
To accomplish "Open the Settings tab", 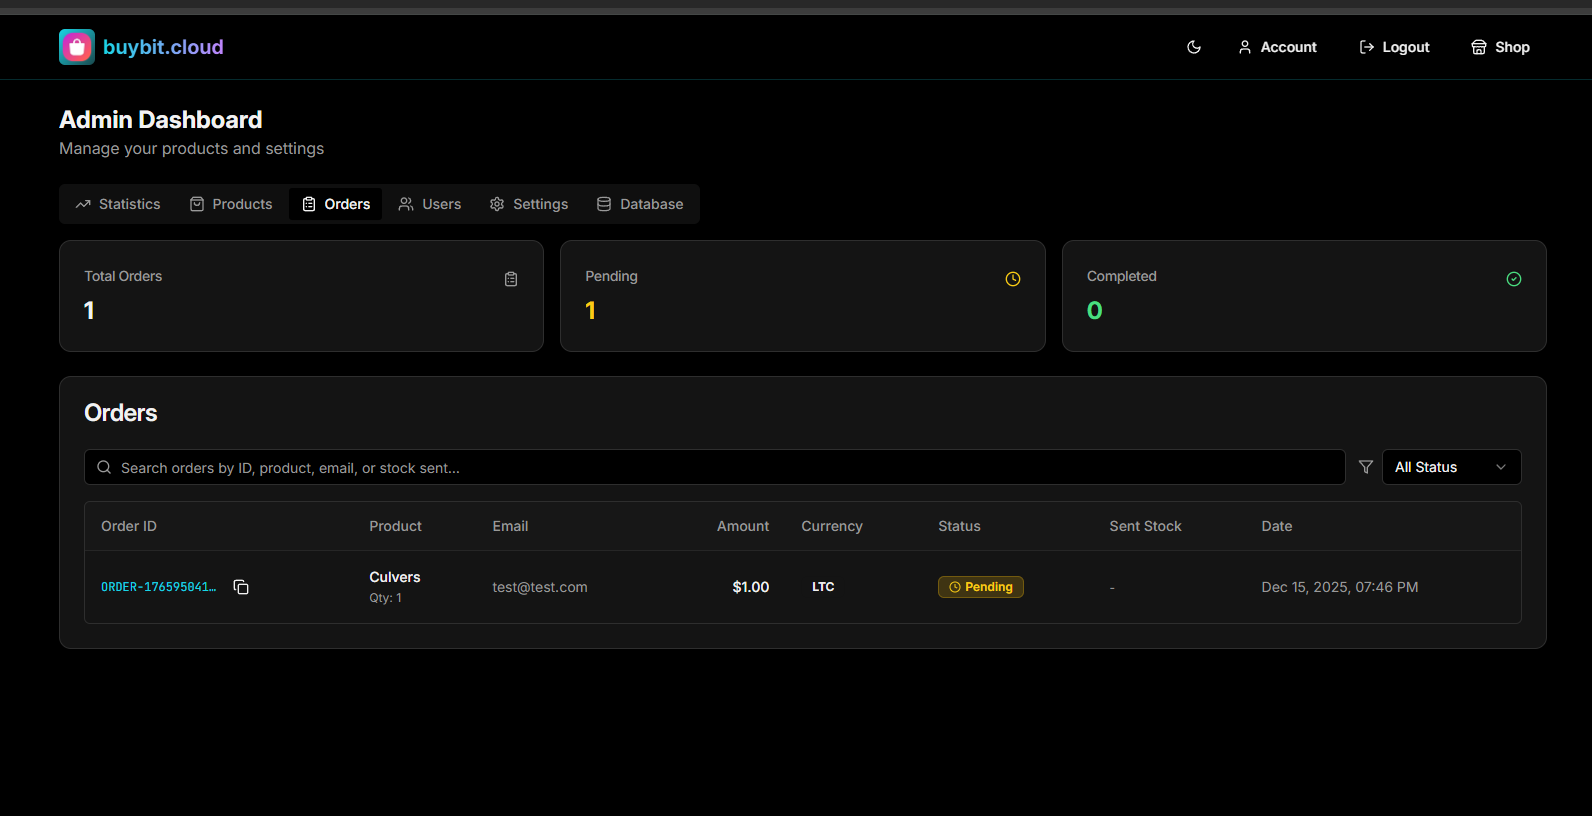I will (529, 204).
